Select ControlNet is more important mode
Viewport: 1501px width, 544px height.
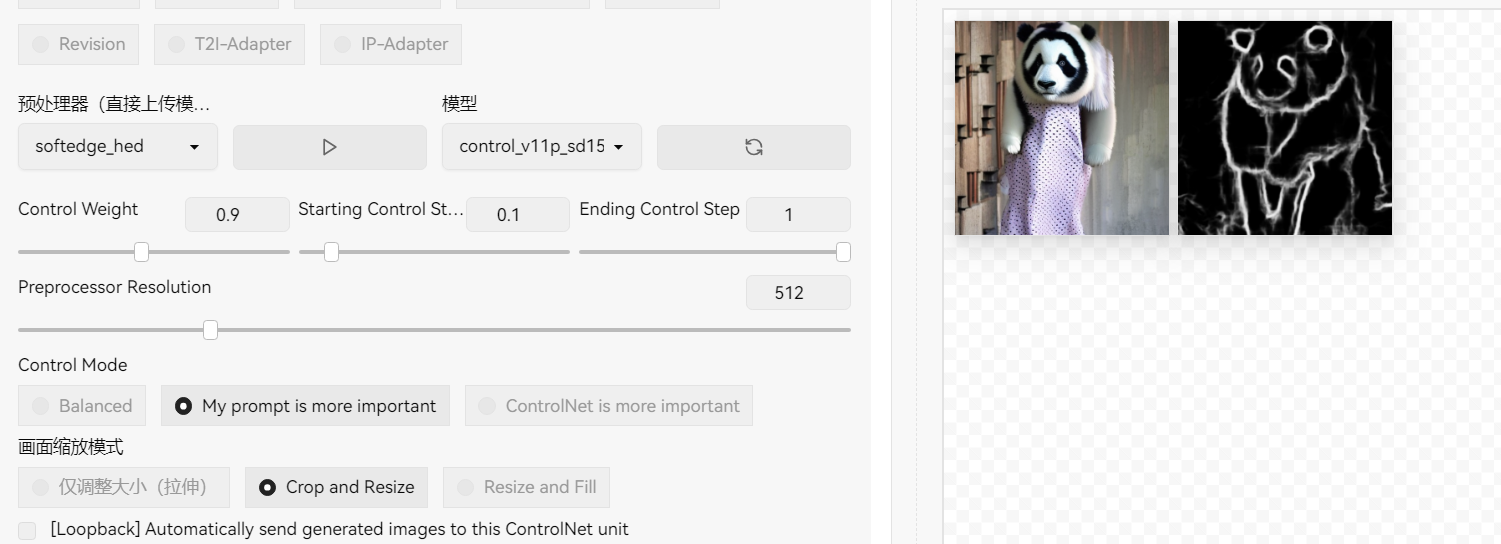pos(487,406)
